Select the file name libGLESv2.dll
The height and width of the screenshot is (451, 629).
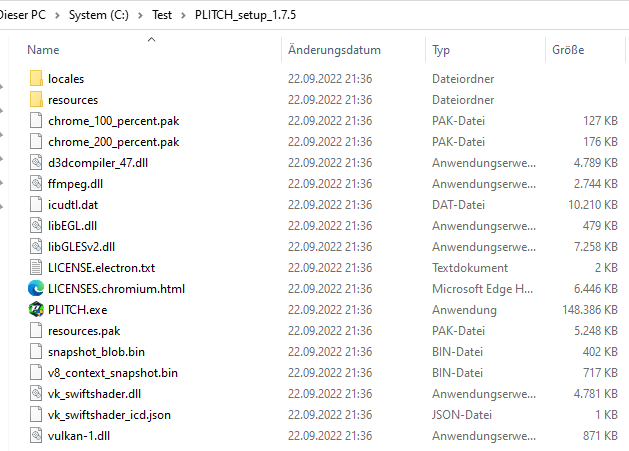(81, 246)
